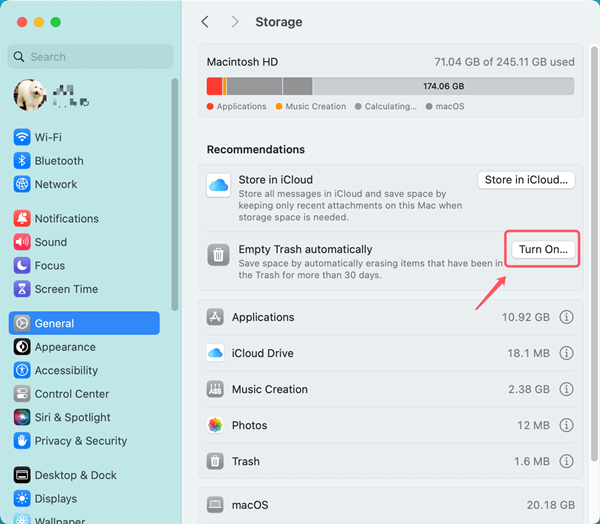
Task: Click the Empty Trash automatically trash icon
Action: pyautogui.click(x=218, y=255)
